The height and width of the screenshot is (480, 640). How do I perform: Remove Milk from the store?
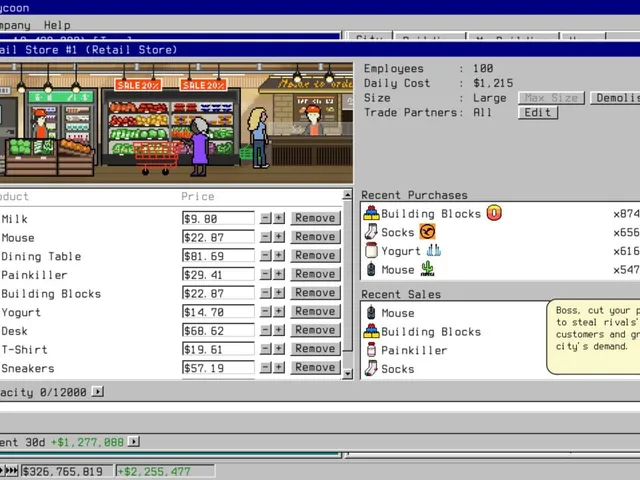click(x=316, y=218)
